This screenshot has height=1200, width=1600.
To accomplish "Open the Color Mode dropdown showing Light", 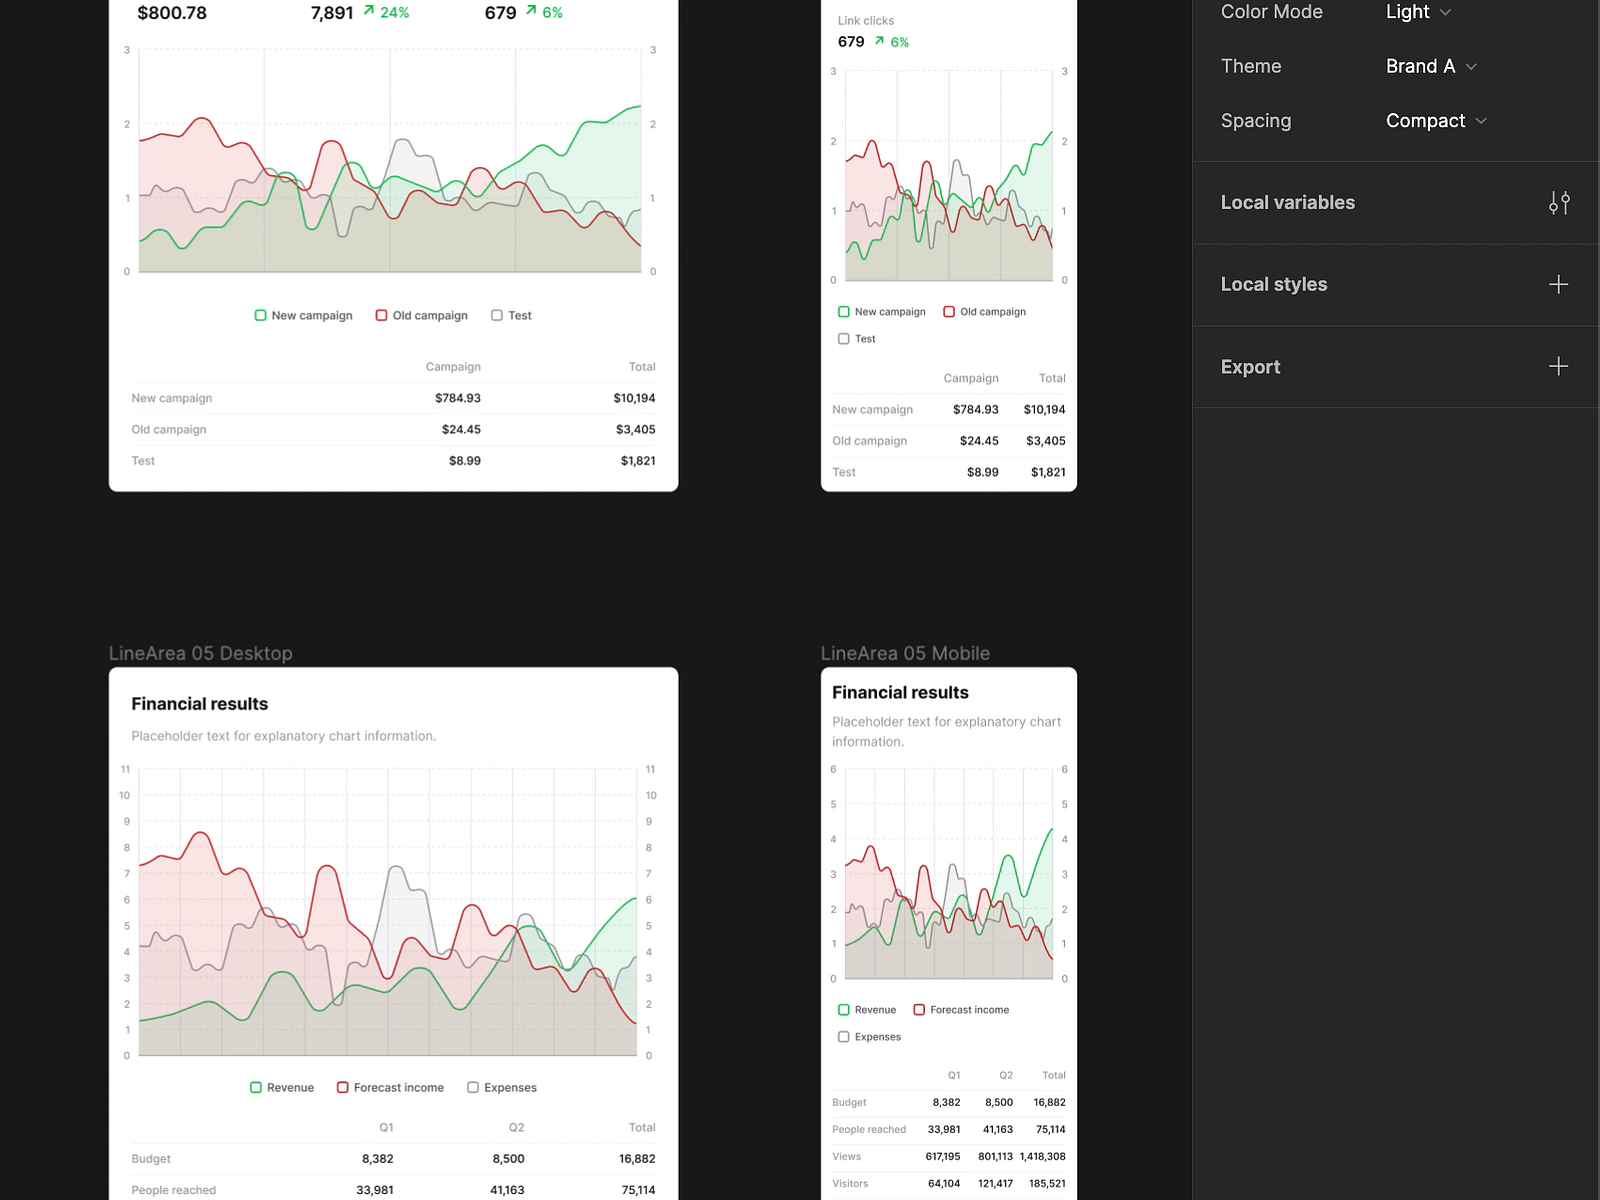I will tap(1417, 12).
